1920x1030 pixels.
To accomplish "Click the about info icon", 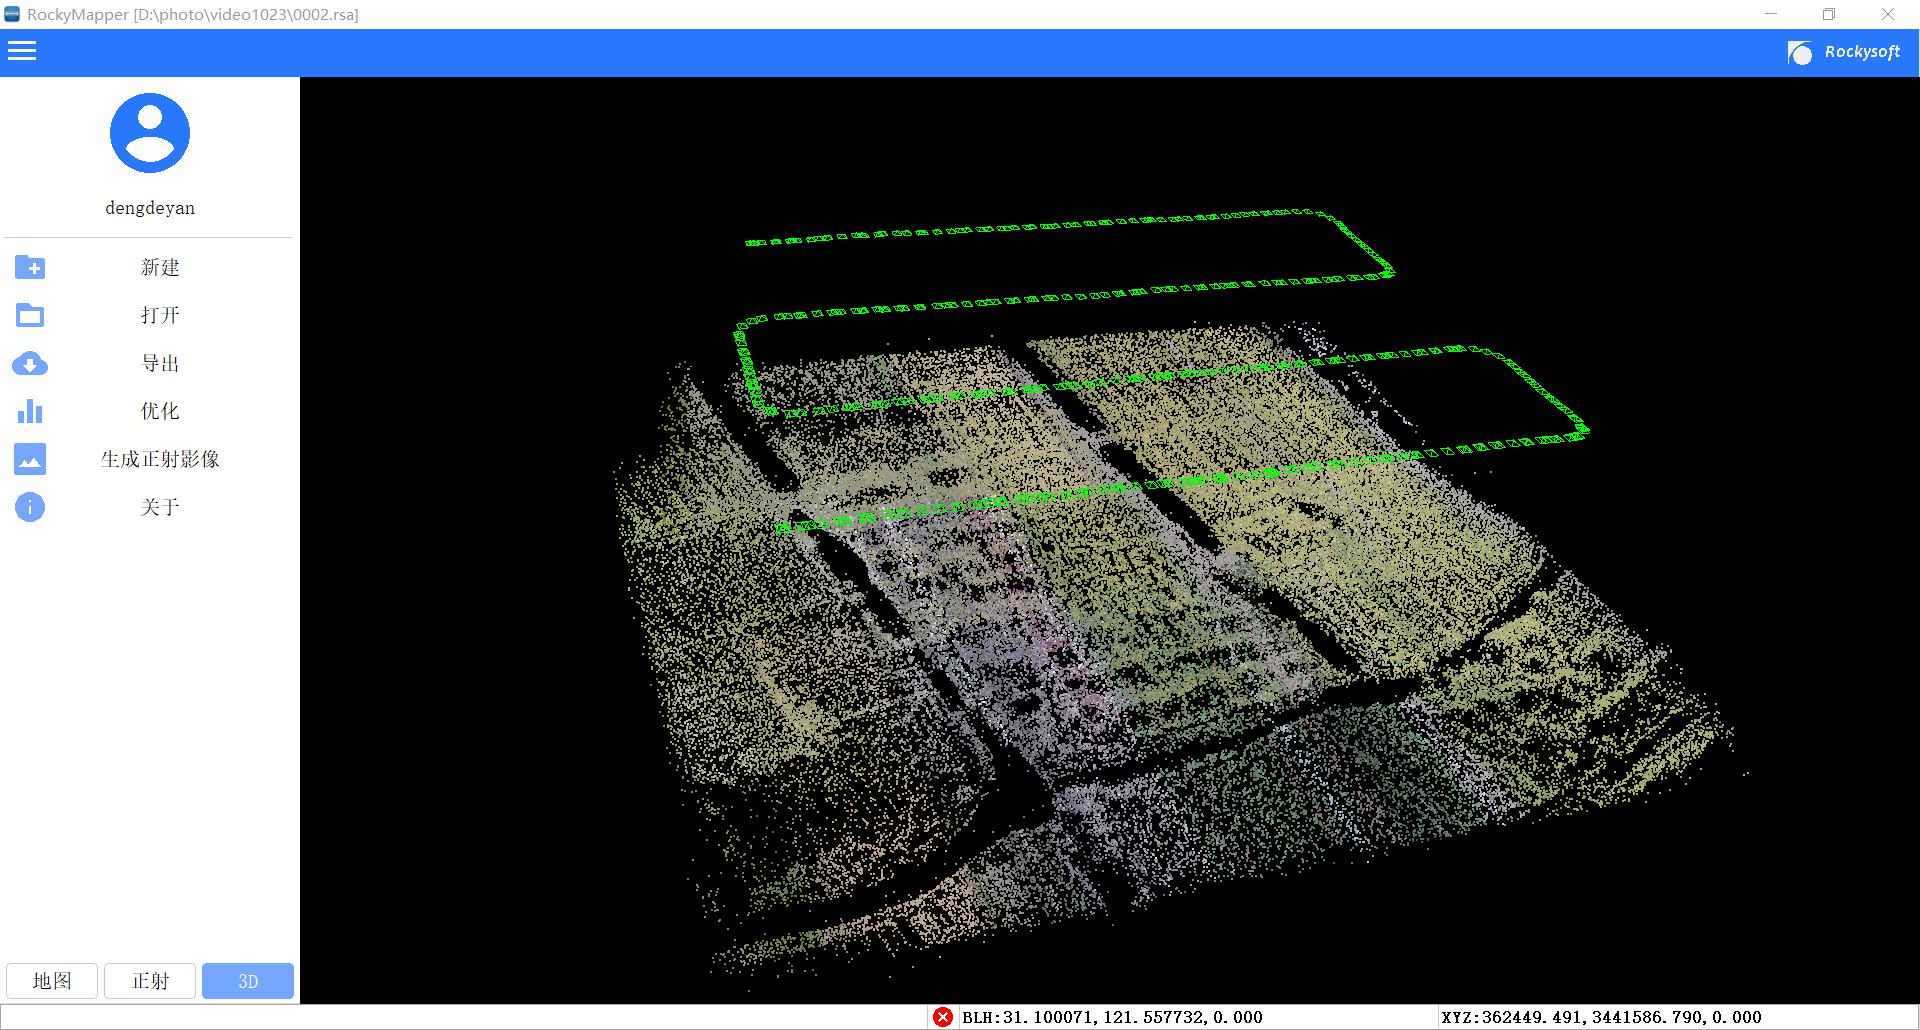I will pyautogui.click(x=30, y=507).
